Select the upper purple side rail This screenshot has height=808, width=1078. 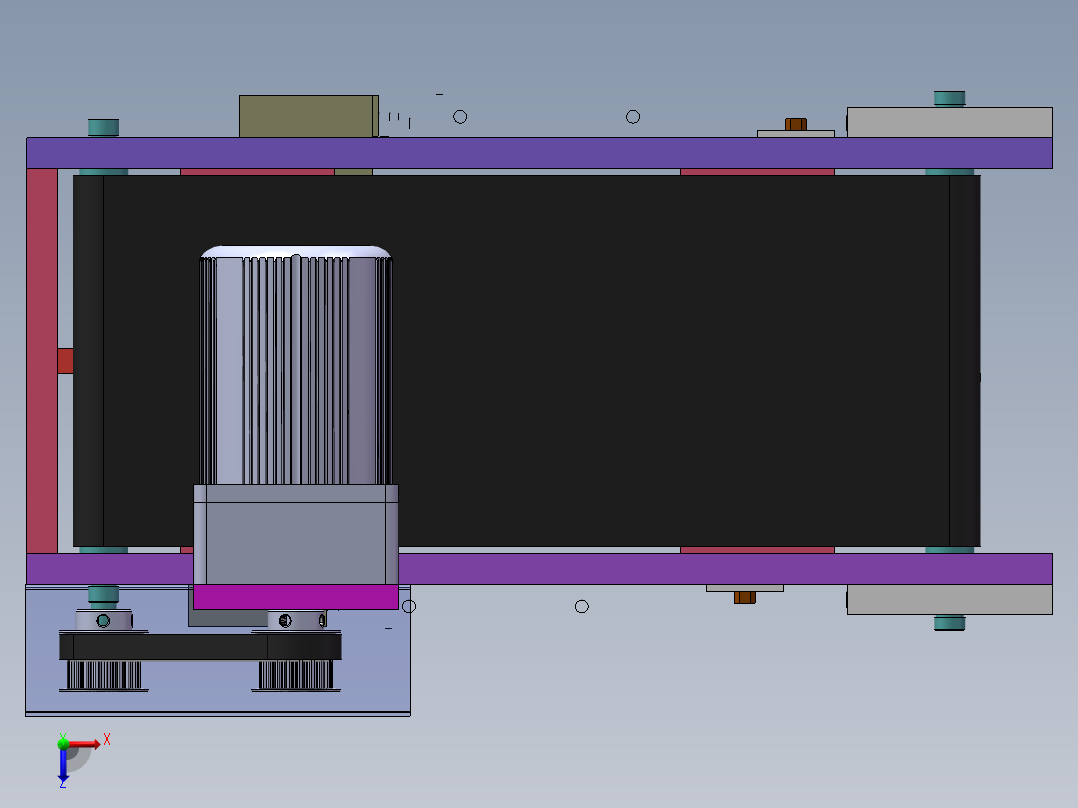pos(539,153)
